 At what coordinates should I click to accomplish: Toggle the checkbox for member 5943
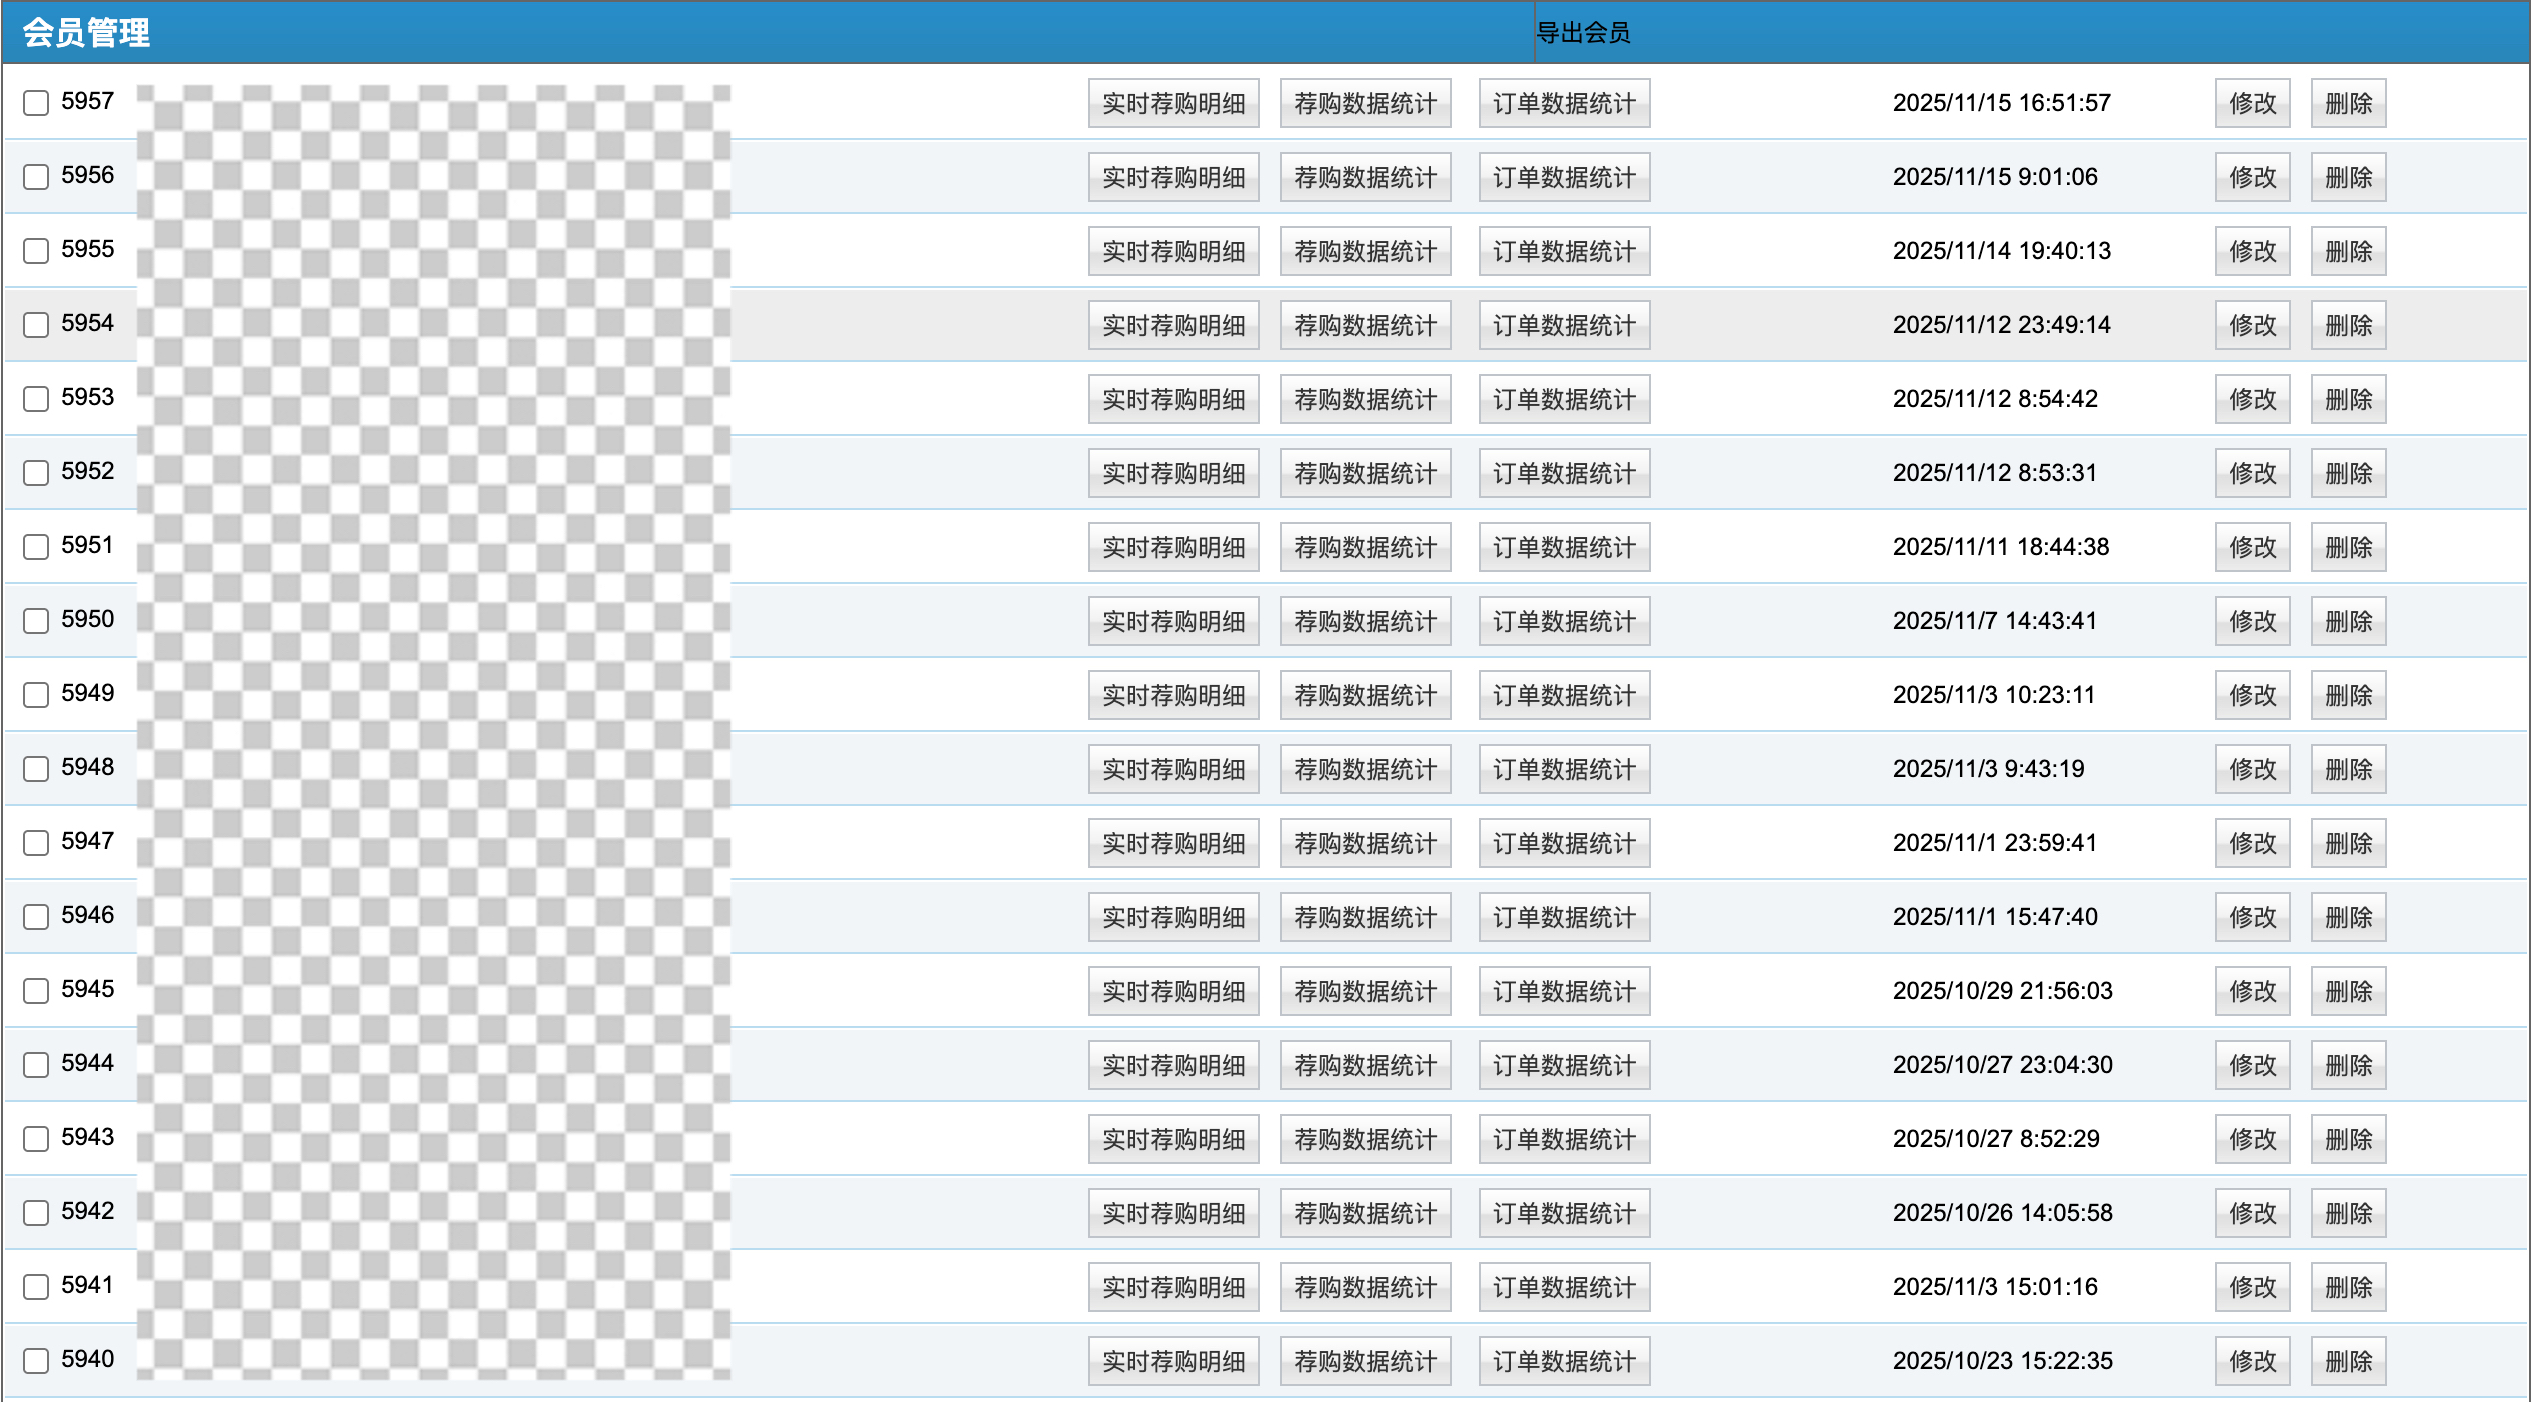[x=36, y=1139]
